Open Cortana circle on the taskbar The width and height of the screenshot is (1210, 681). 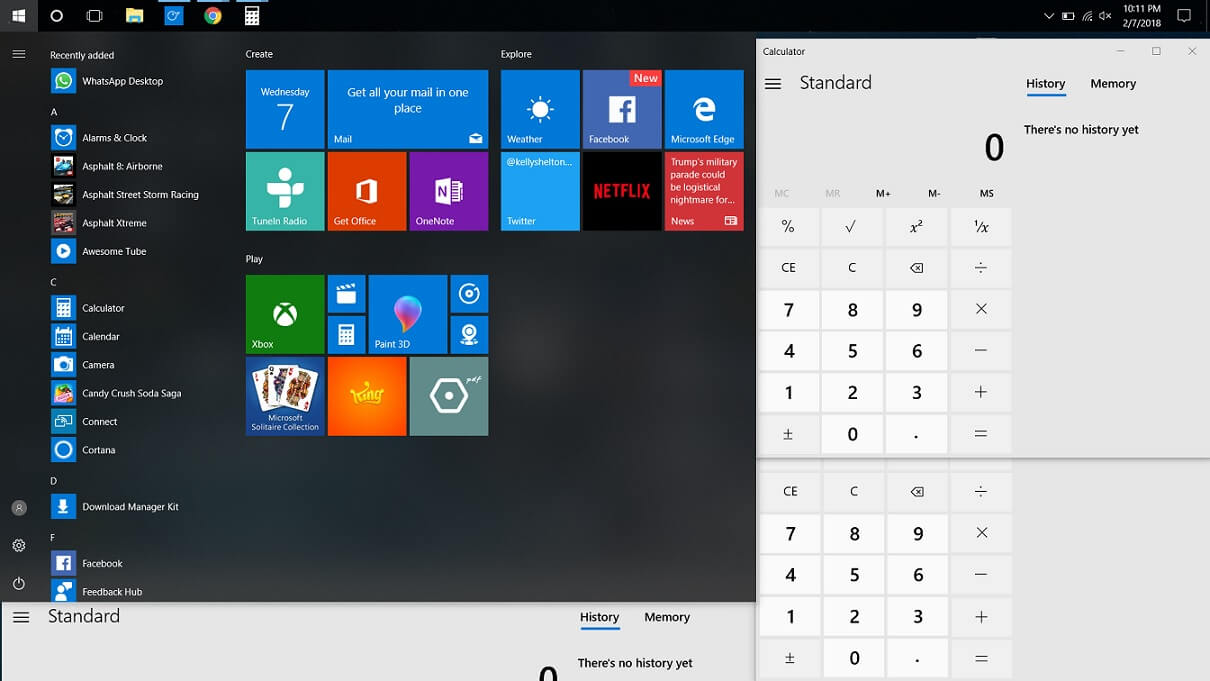click(56, 15)
